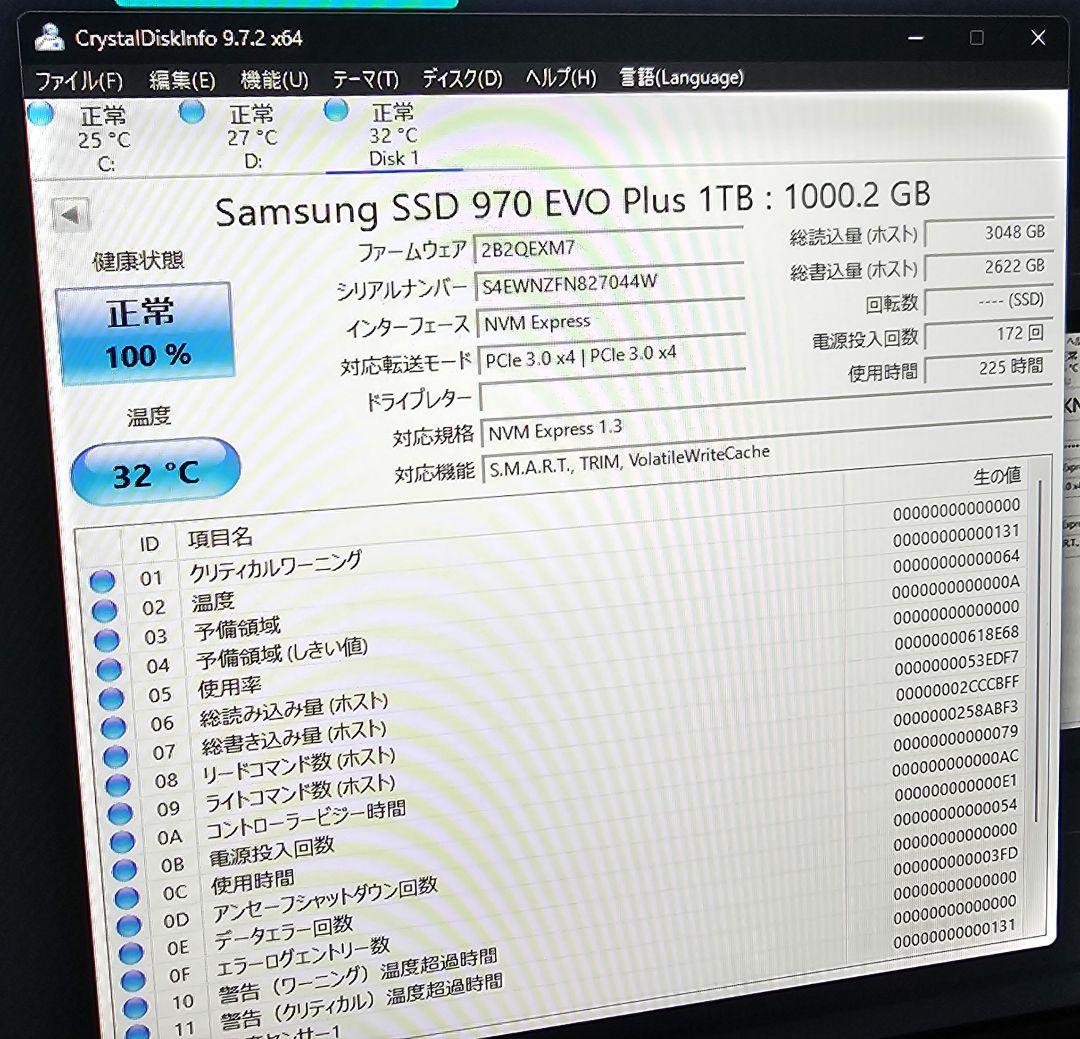Click the SMART list vertical scrollbar
The width and height of the screenshot is (1080, 1039).
[1038, 651]
